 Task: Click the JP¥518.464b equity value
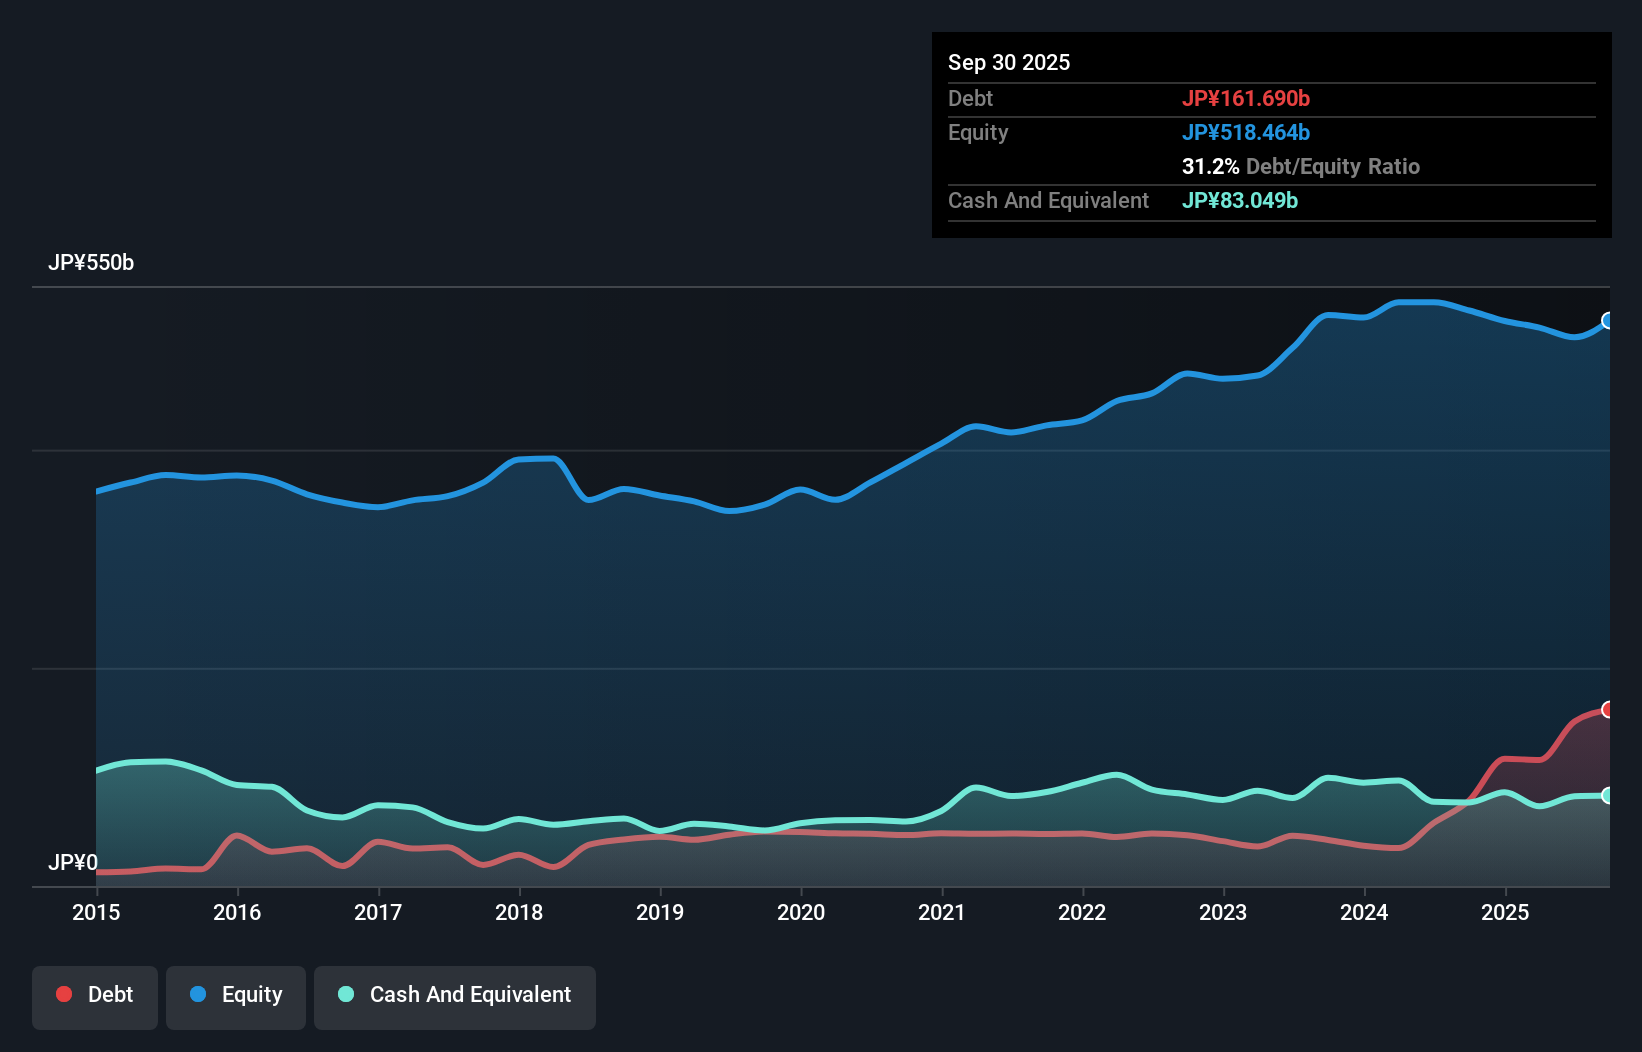[1246, 132]
